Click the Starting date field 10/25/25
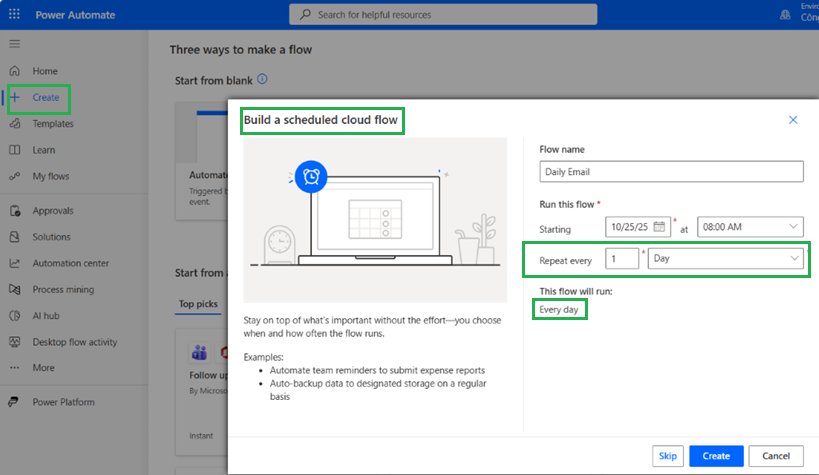 pos(638,227)
